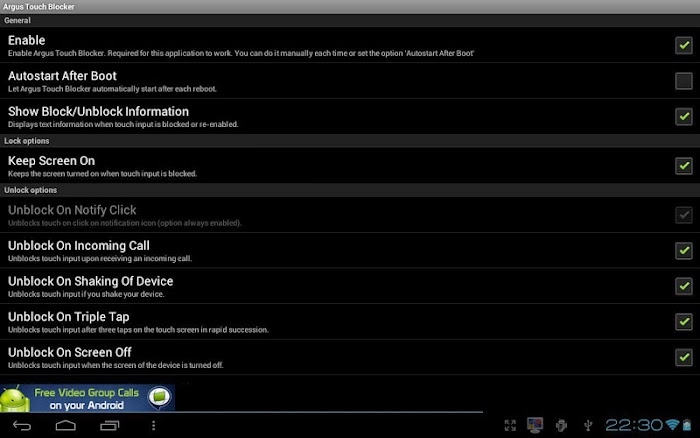
Task: Disable Unblock On Shaking Of Device checkbox
Action: coord(683,286)
